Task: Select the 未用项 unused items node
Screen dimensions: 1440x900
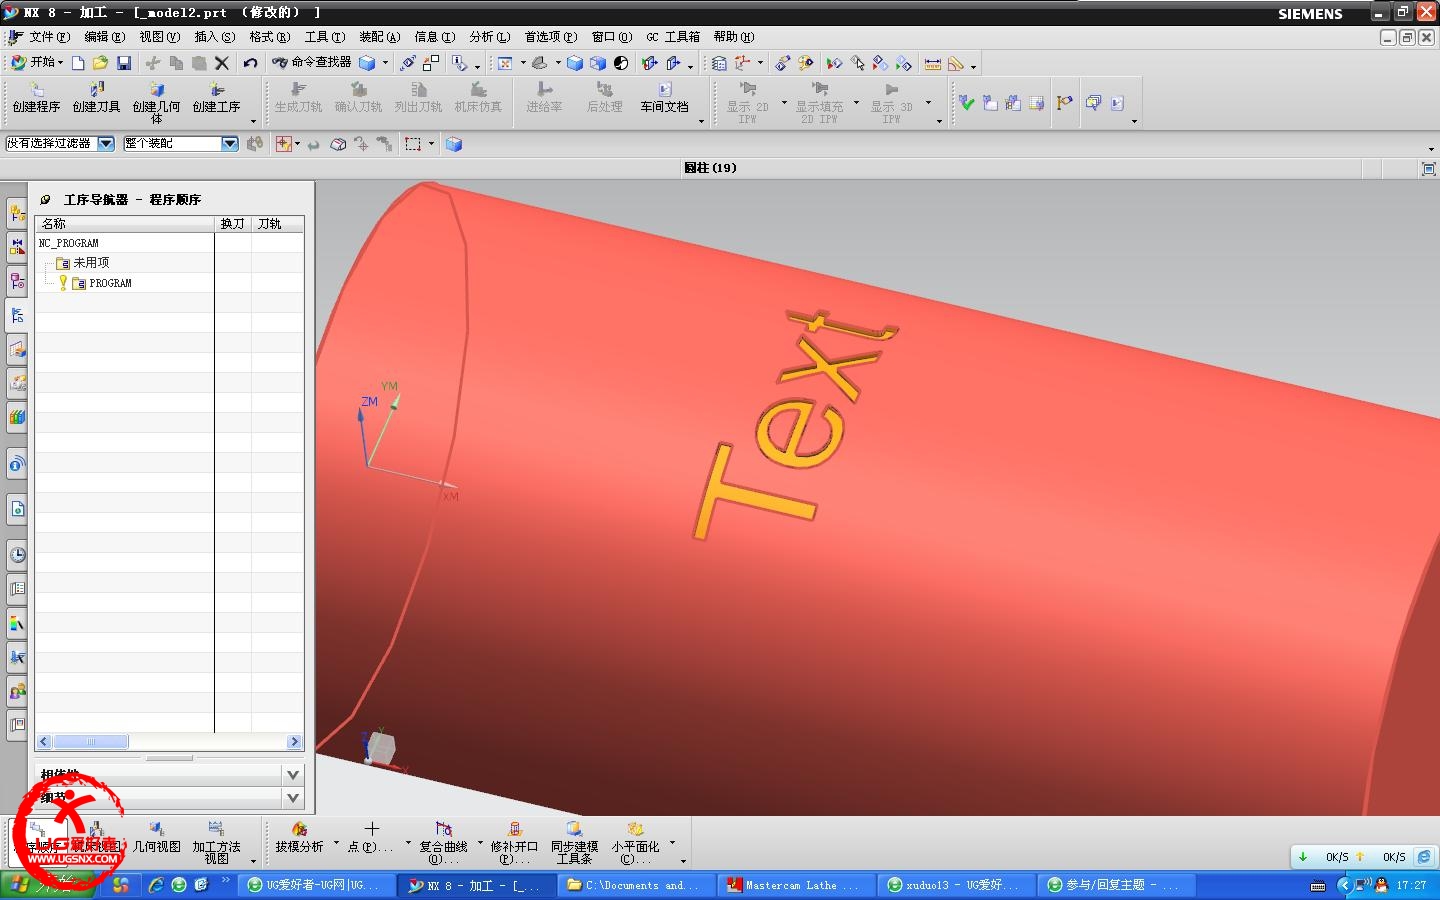Action: tap(91, 263)
